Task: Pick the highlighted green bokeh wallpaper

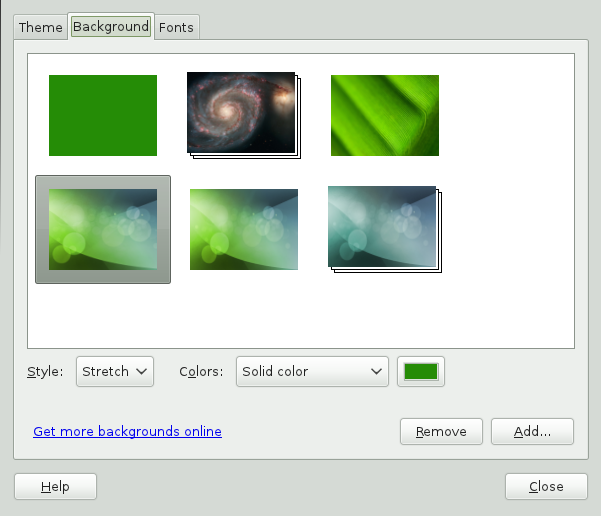Action: coord(103,229)
